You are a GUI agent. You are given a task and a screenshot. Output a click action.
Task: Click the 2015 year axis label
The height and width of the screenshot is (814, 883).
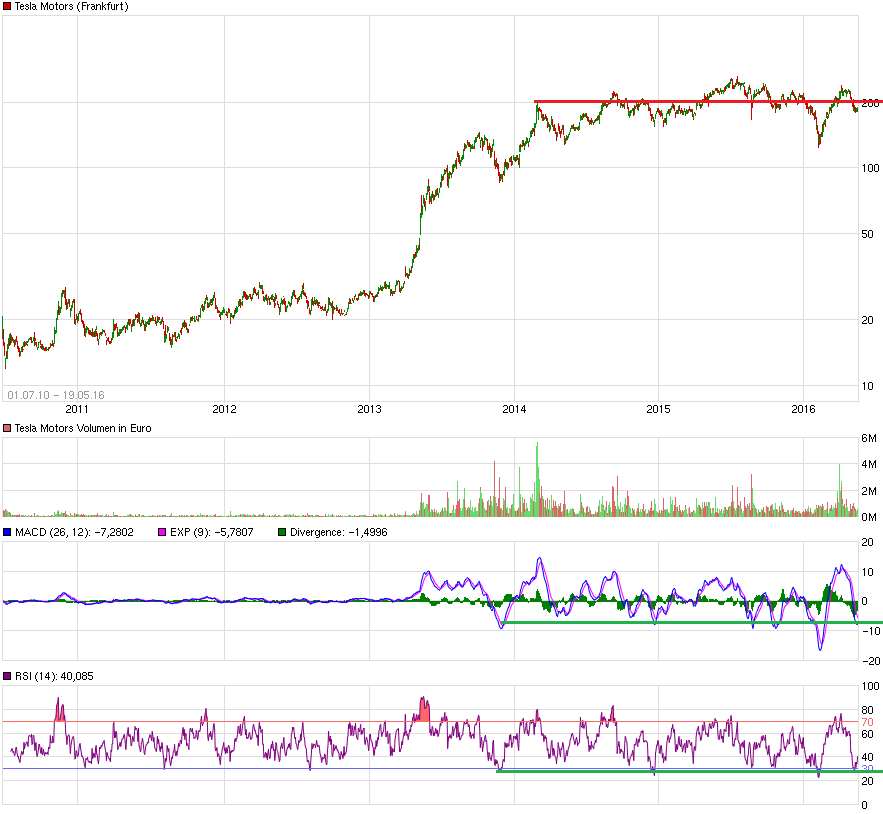(658, 410)
